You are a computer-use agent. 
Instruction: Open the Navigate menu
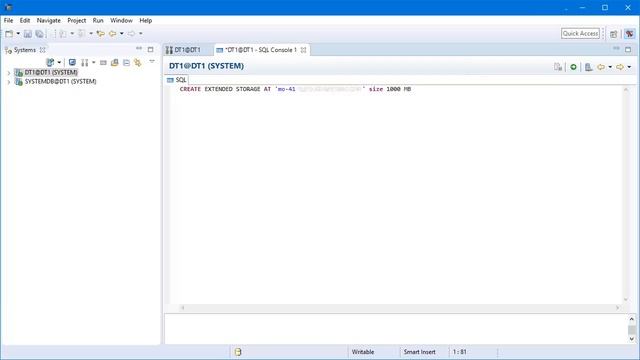click(49, 20)
